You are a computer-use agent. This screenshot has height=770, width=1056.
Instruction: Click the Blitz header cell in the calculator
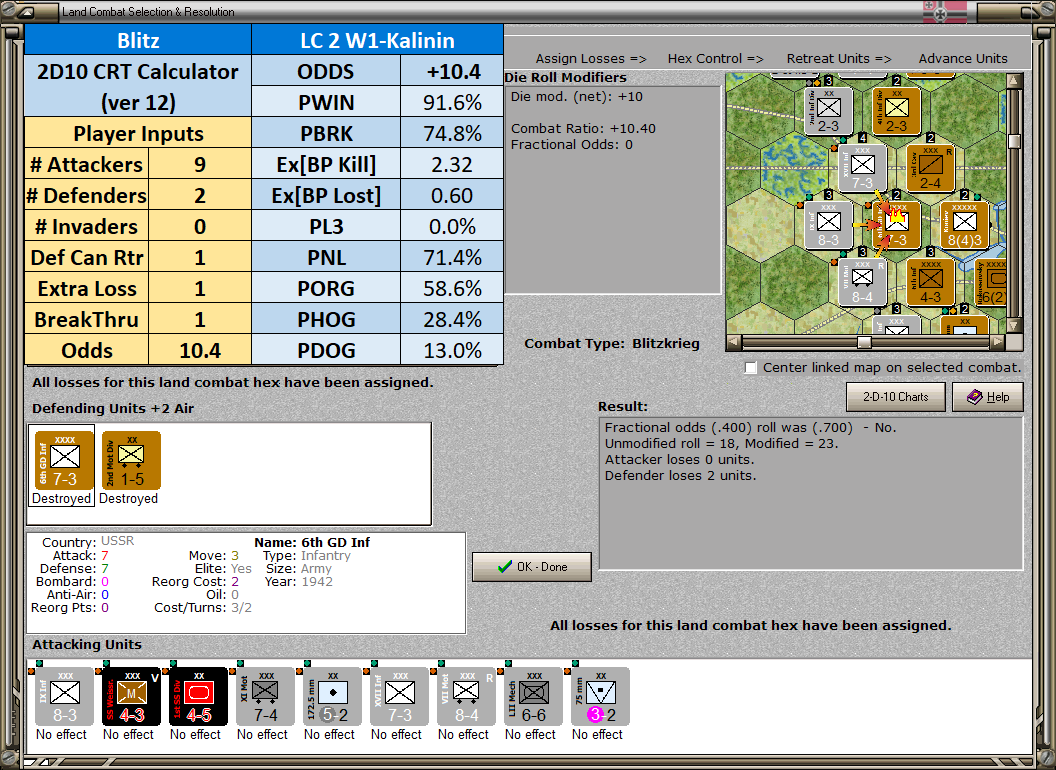tap(138, 40)
